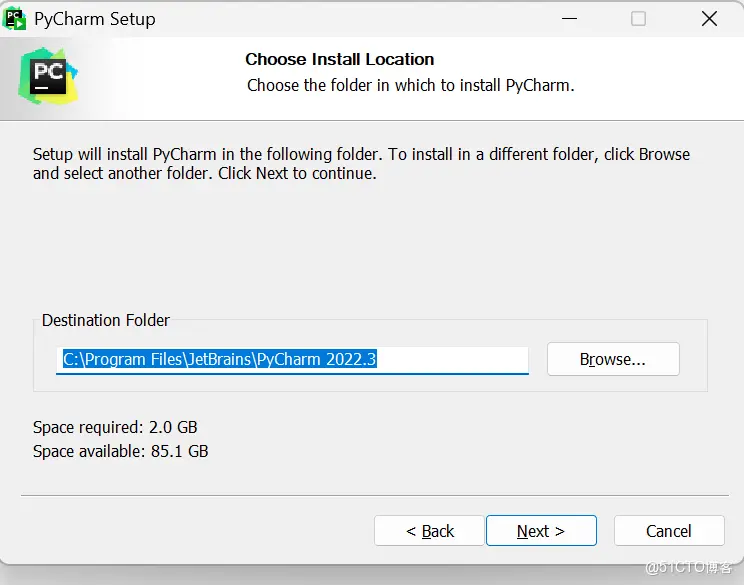Click the empty title bar area right of the title
This screenshot has height=585, width=744.
coord(350,19)
